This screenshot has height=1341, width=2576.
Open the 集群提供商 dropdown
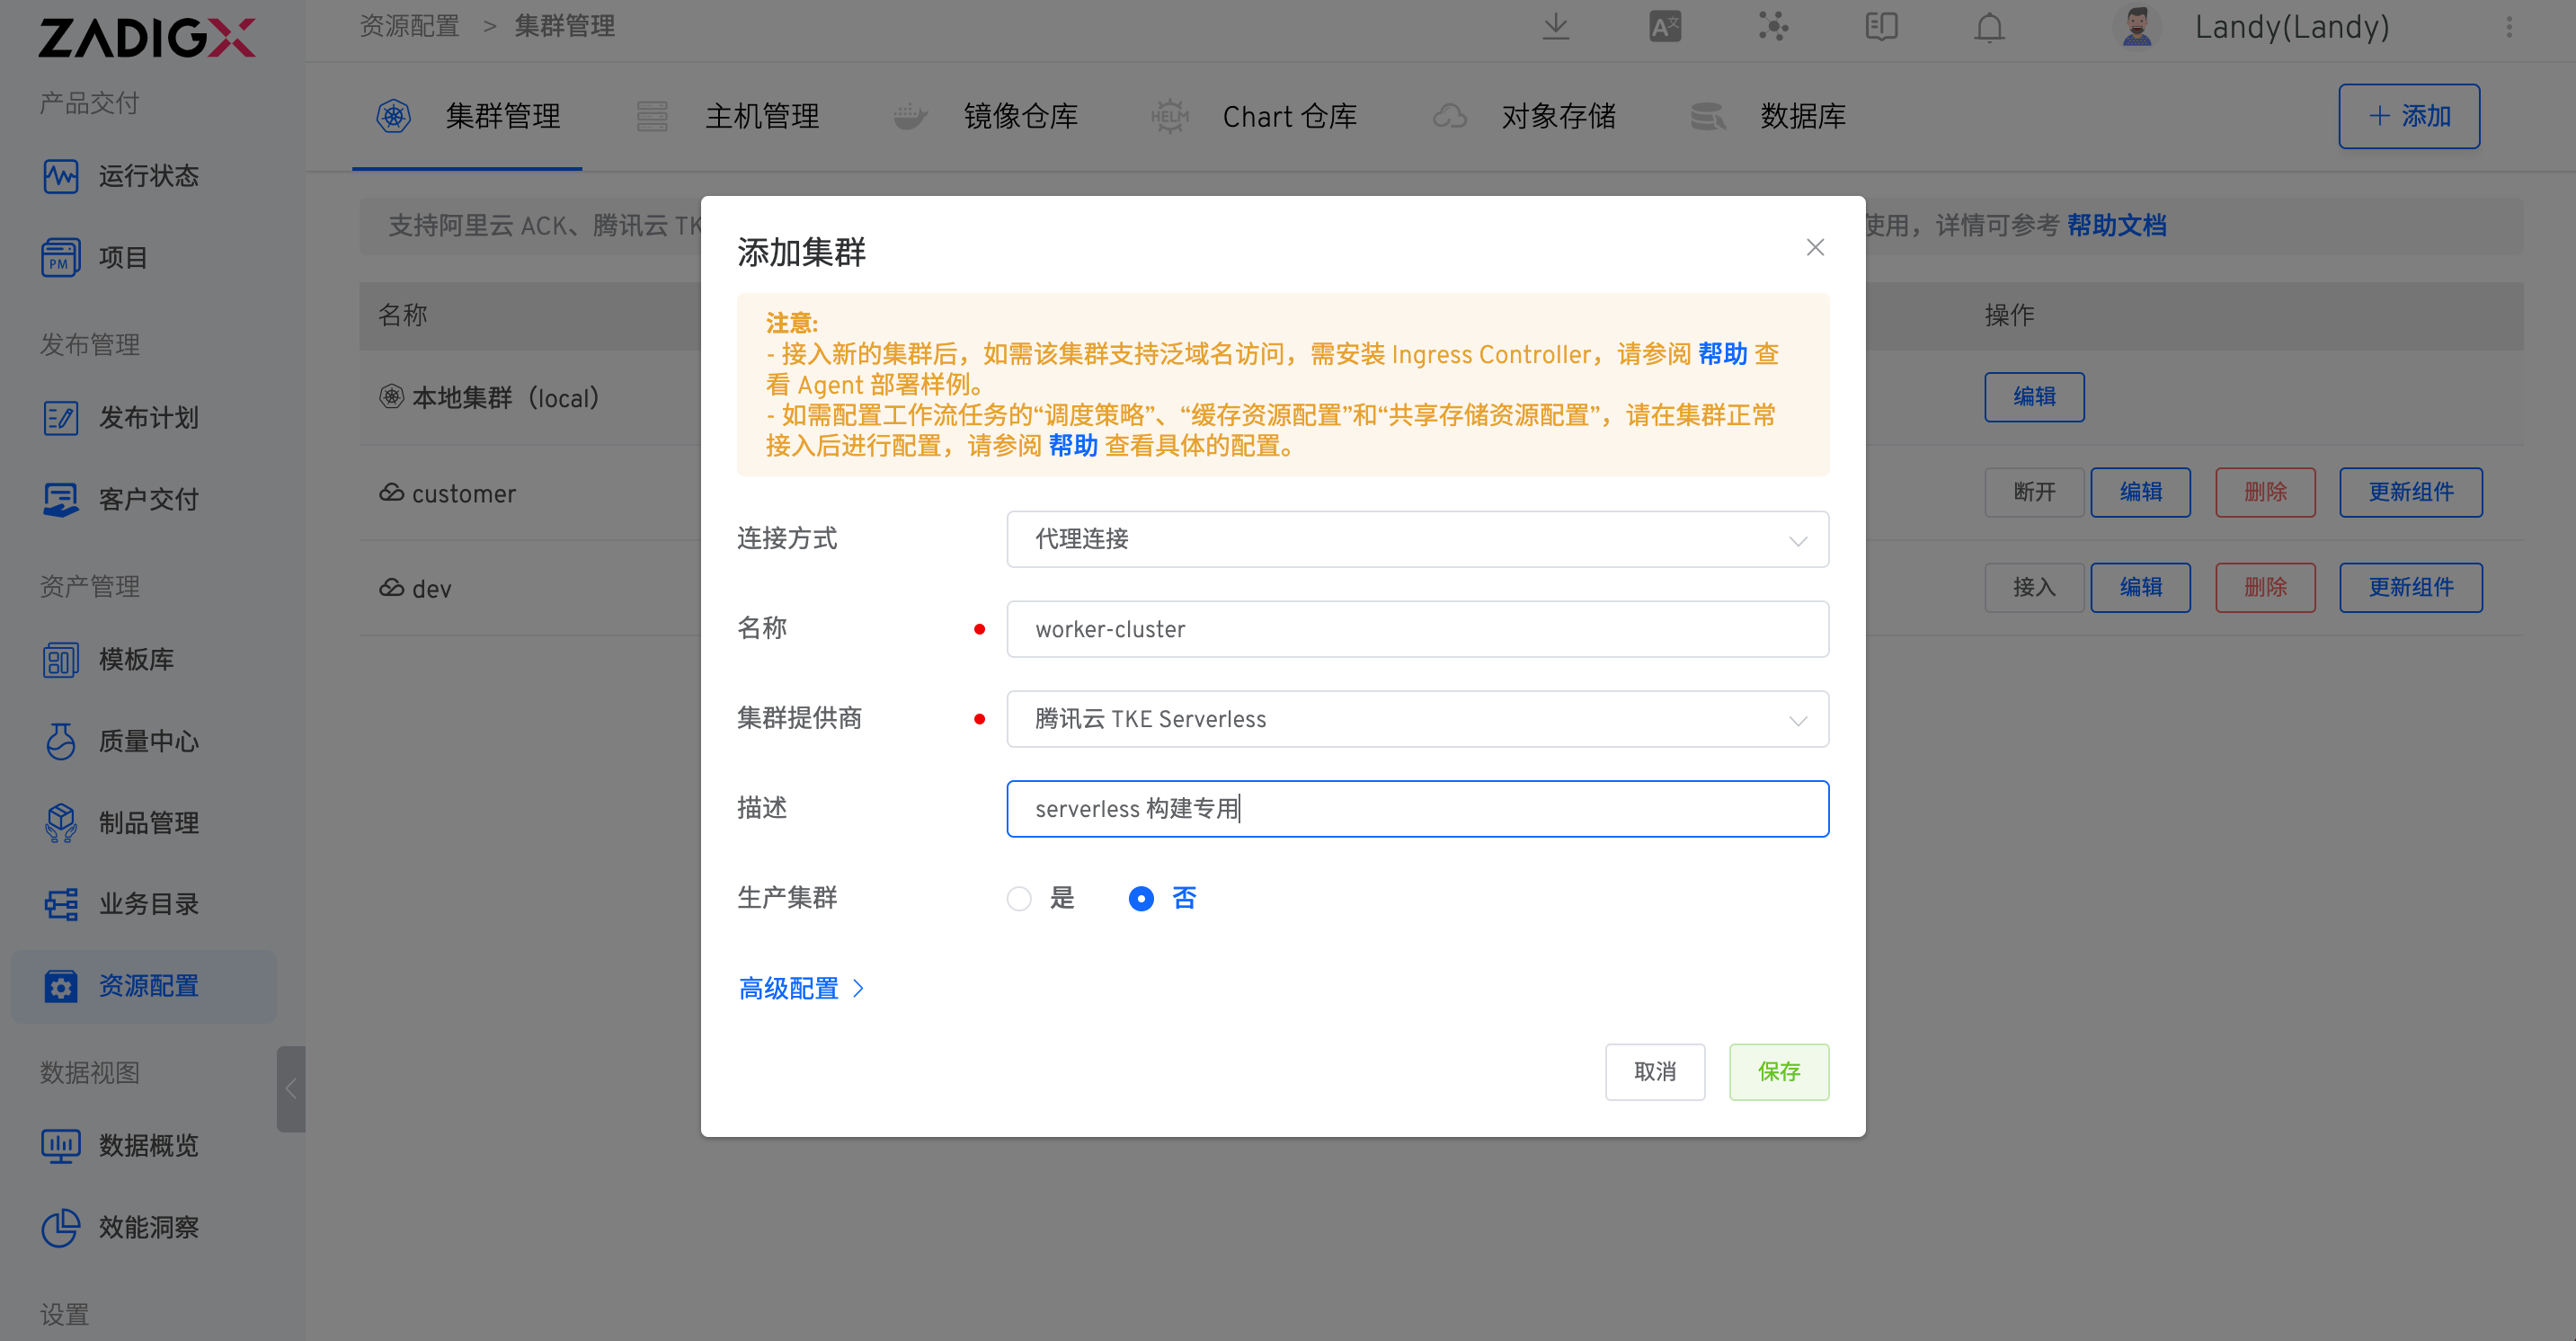tap(1417, 719)
